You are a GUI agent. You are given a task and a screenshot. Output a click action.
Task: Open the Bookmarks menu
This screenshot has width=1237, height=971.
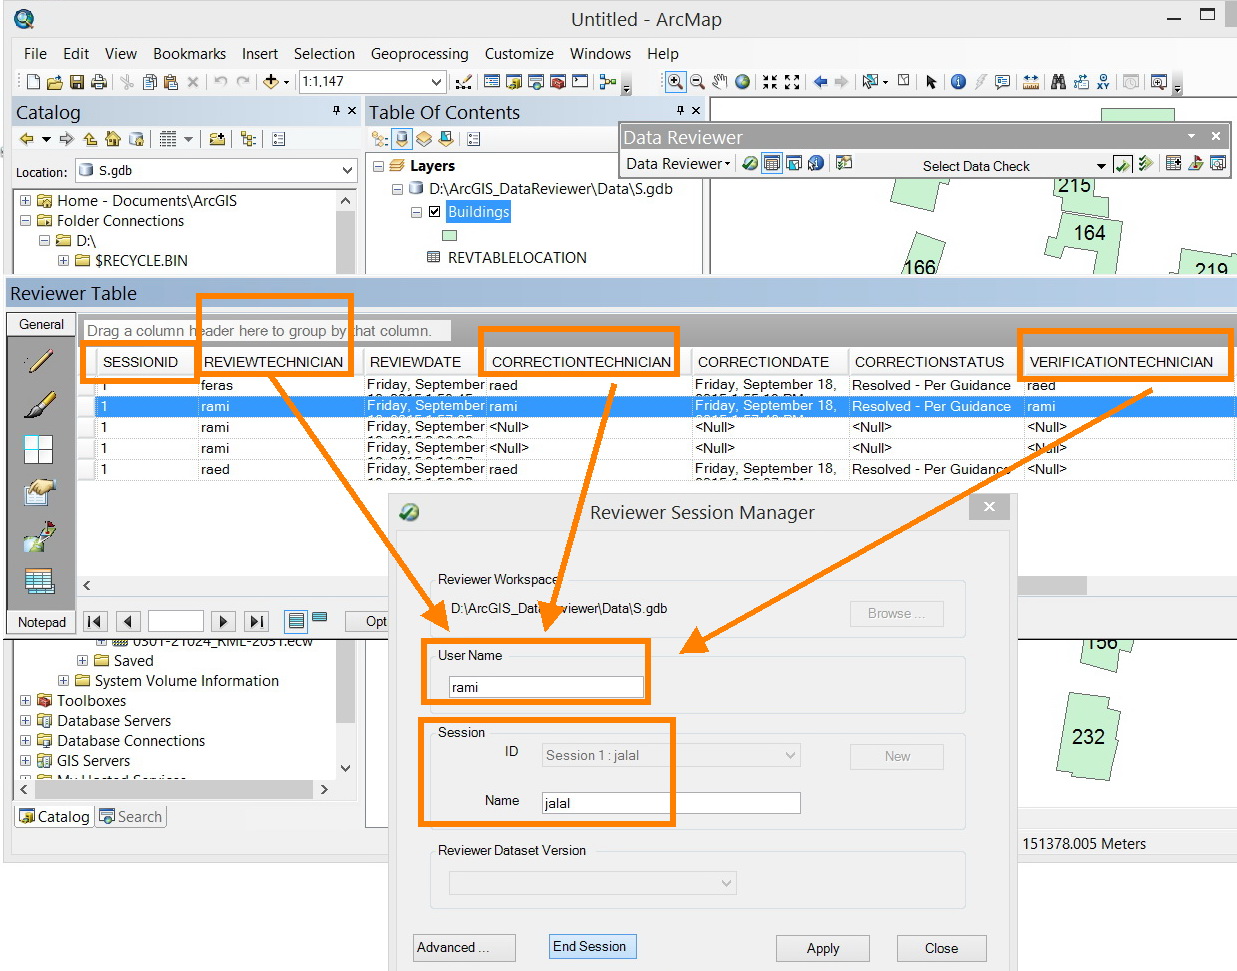(189, 54)
